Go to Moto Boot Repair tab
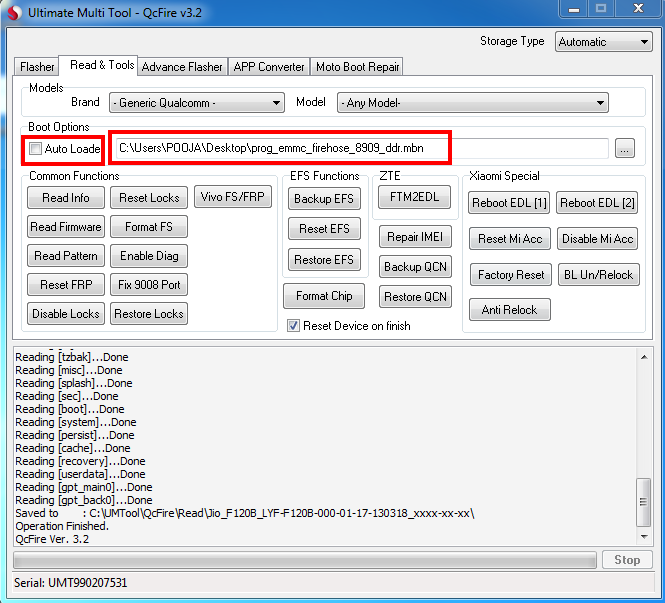The height and width of the screenshot is (603, 665). pyautogui.click(x=358, y=67)
